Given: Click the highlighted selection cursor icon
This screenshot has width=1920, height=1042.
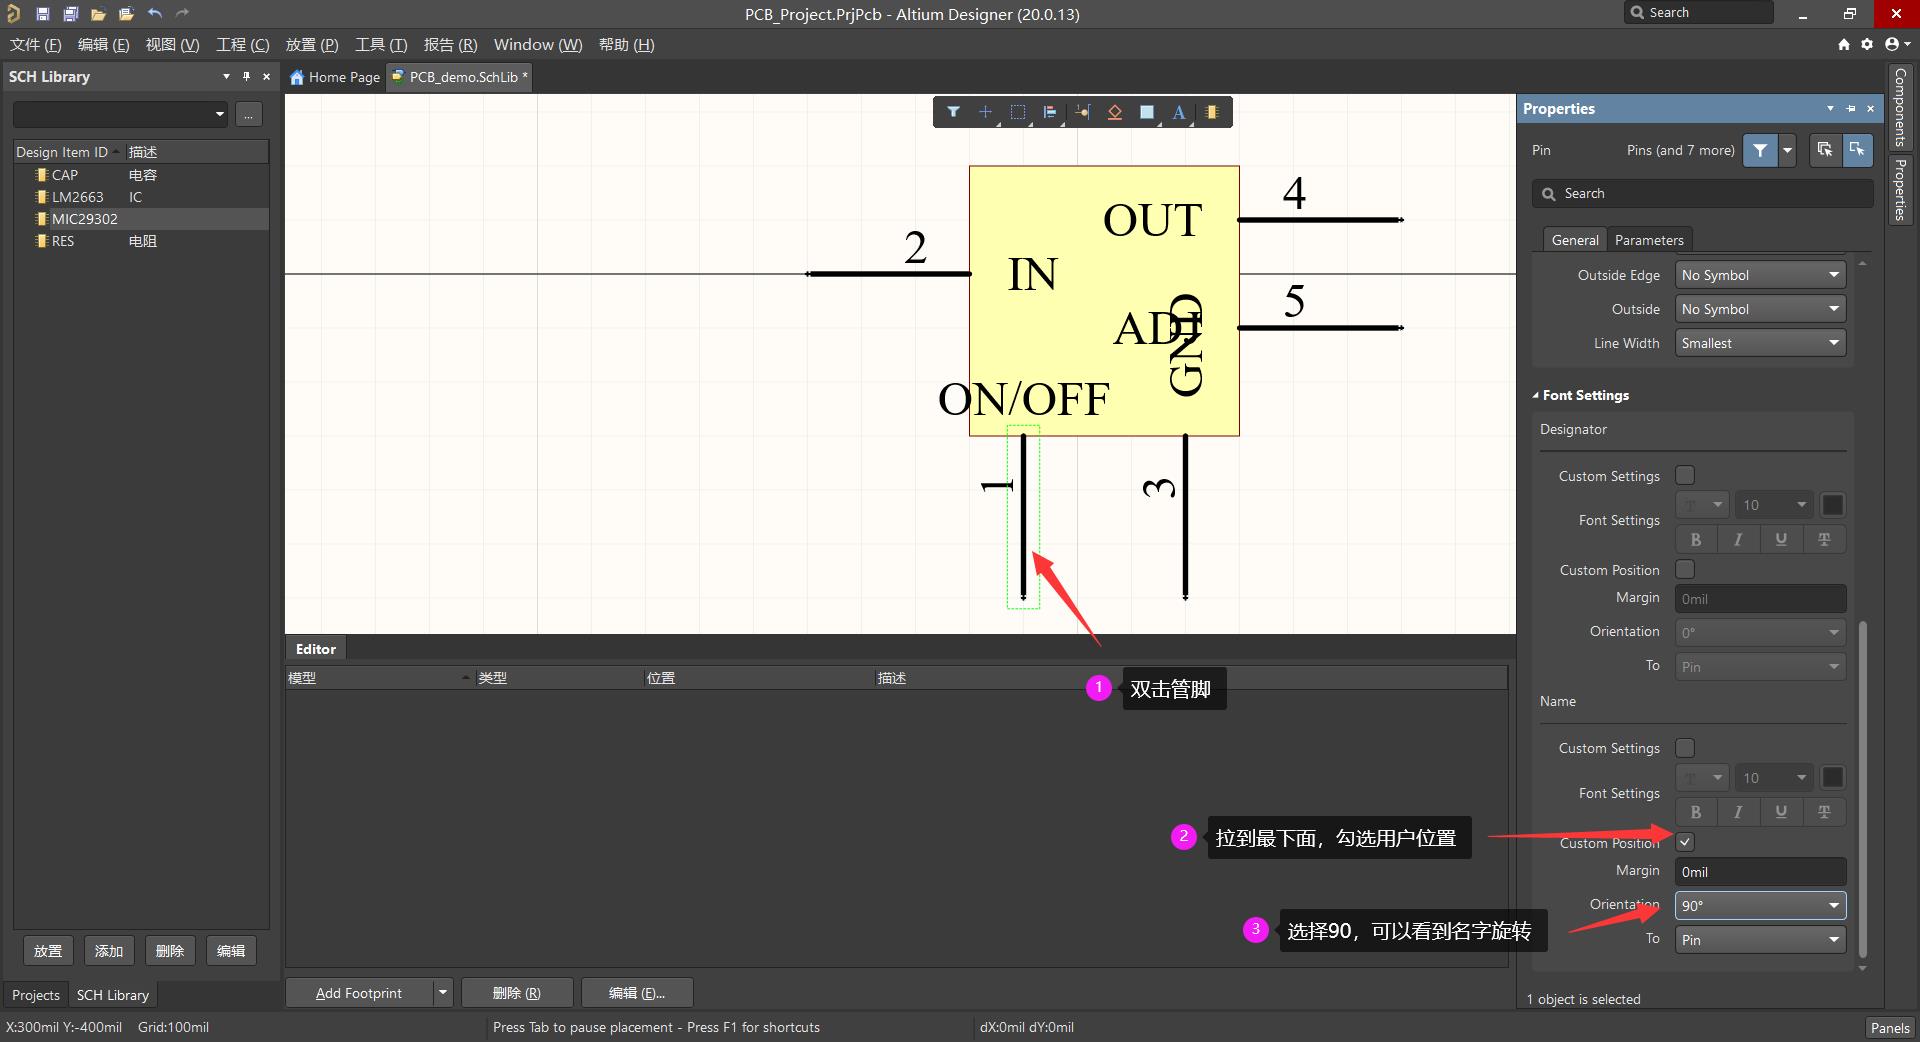Looking at the screenshot, I should [1857, 150].
